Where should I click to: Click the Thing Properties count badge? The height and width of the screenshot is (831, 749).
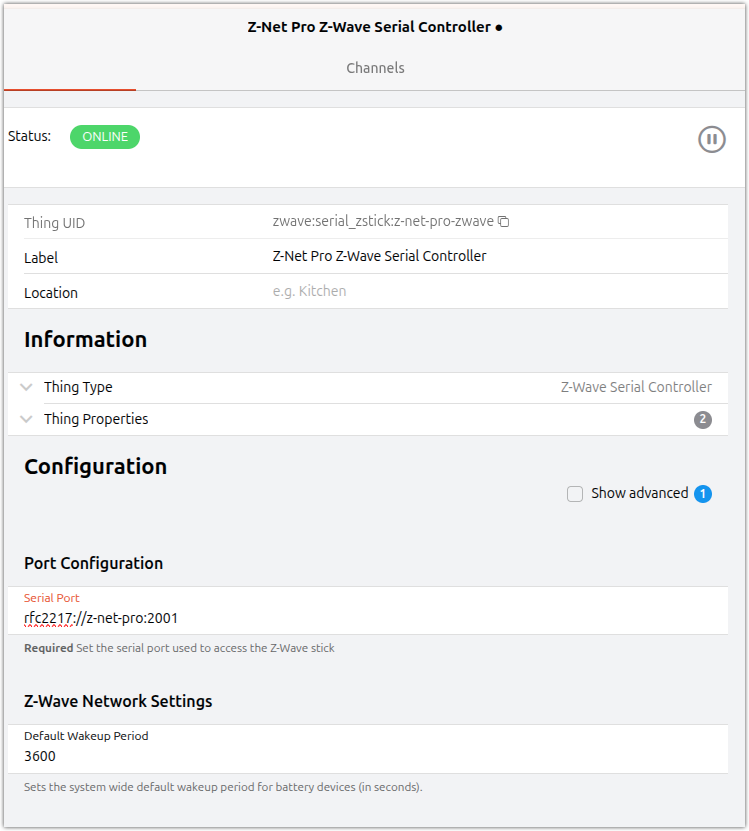[x=703, y=420]
